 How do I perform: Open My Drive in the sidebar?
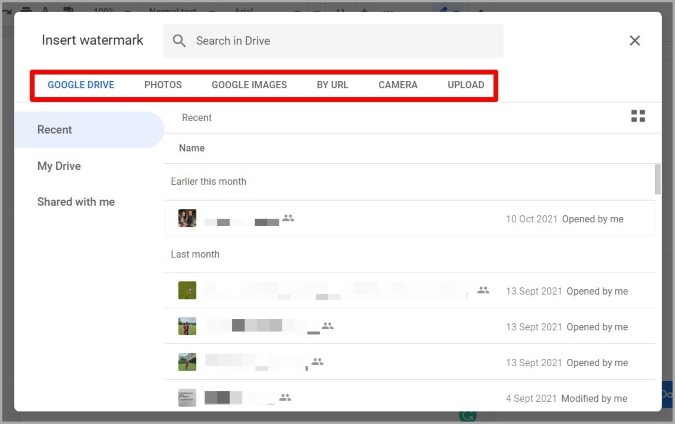(x=59, y=166)
